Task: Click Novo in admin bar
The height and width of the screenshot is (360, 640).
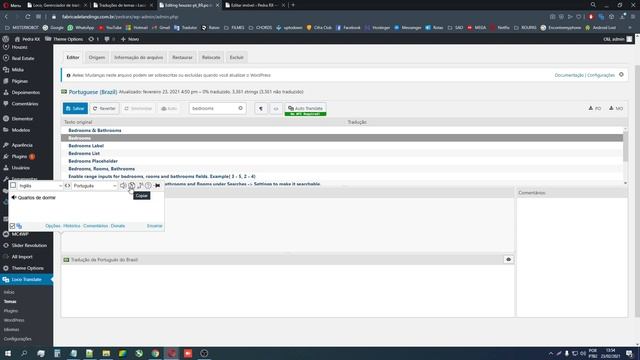Action: click(x=130, y=39)
